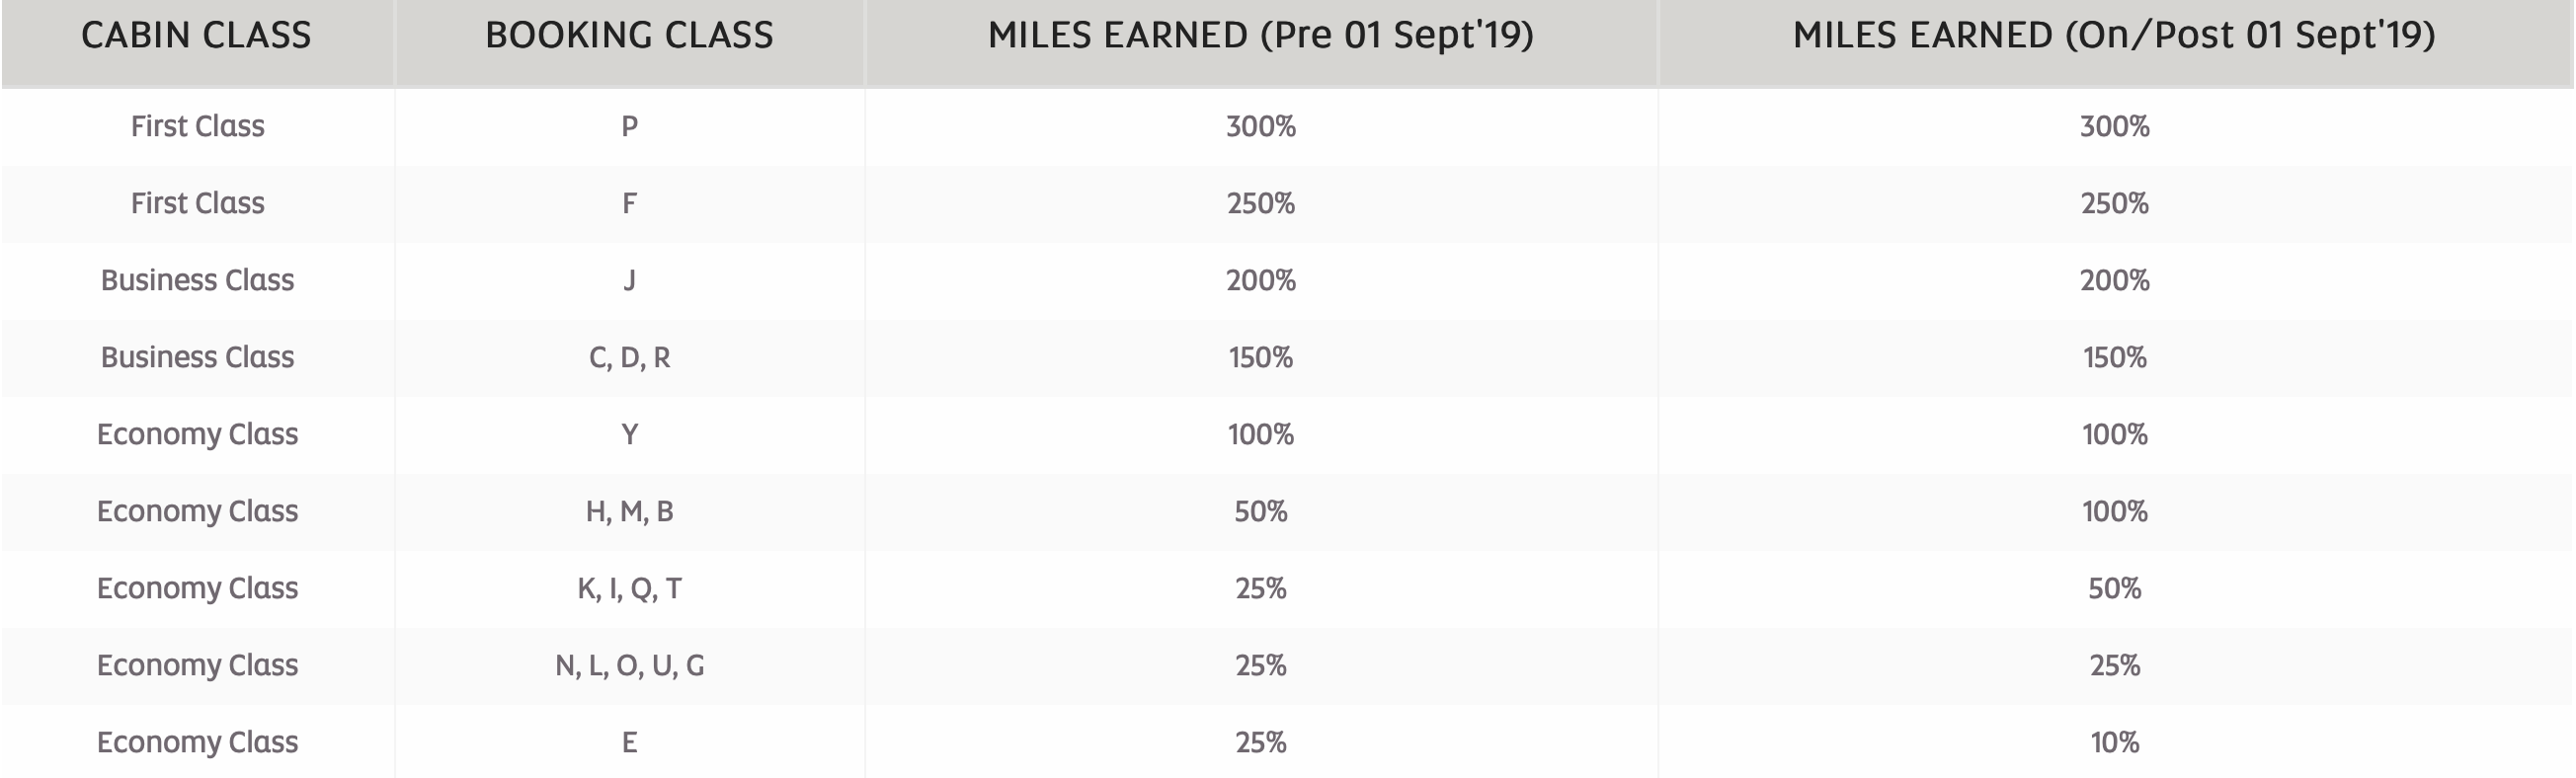The image size is (2576, 778).
Task: Select the Business Class cell in row J
Action: pyautogui.click(x=197, y=280)
